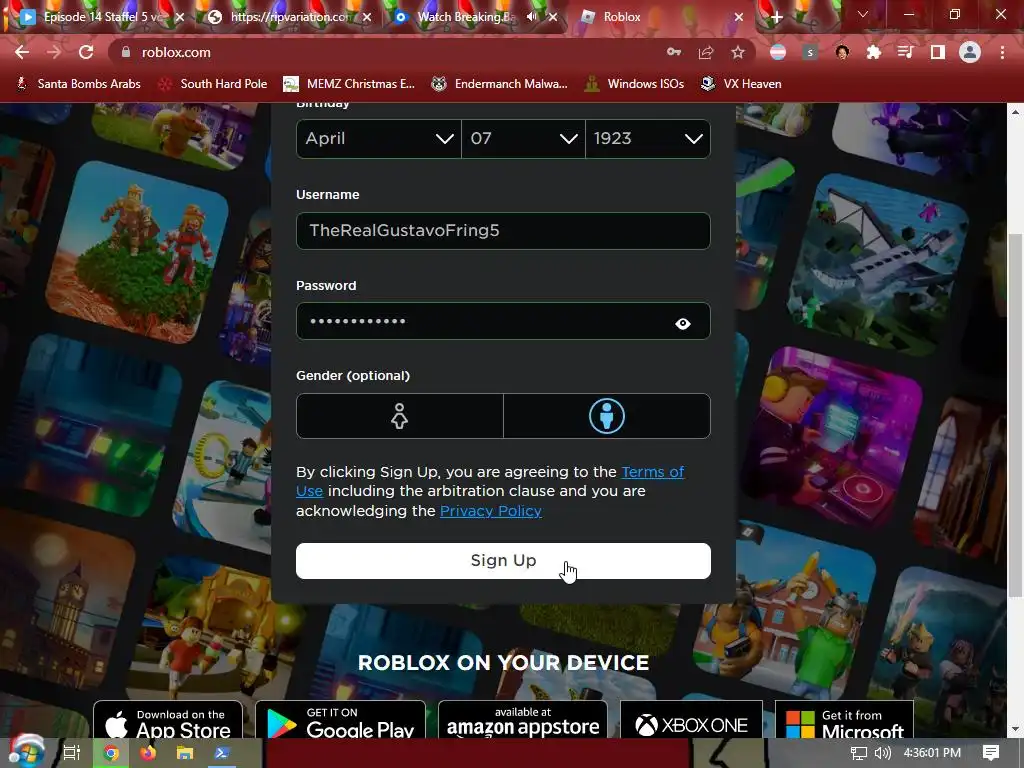Open the birthday day dropdown showing 07
Viewport: 1024px width, 768px height.
[x=523, y=138]
